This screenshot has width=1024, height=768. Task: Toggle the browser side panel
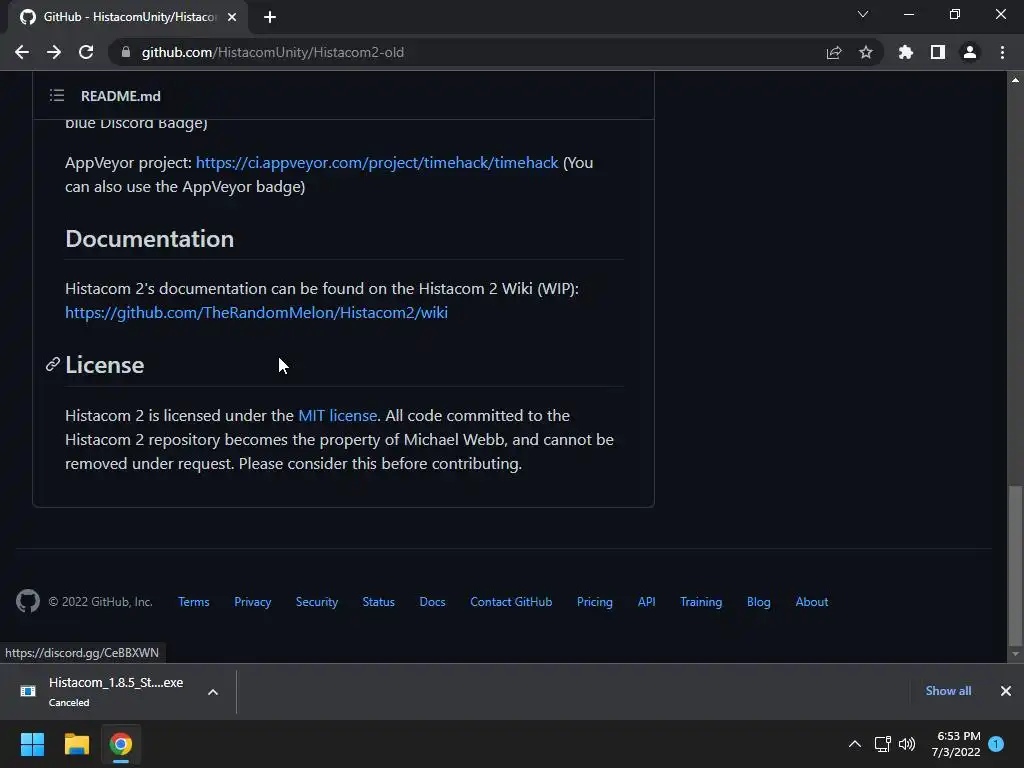[938, 52]
